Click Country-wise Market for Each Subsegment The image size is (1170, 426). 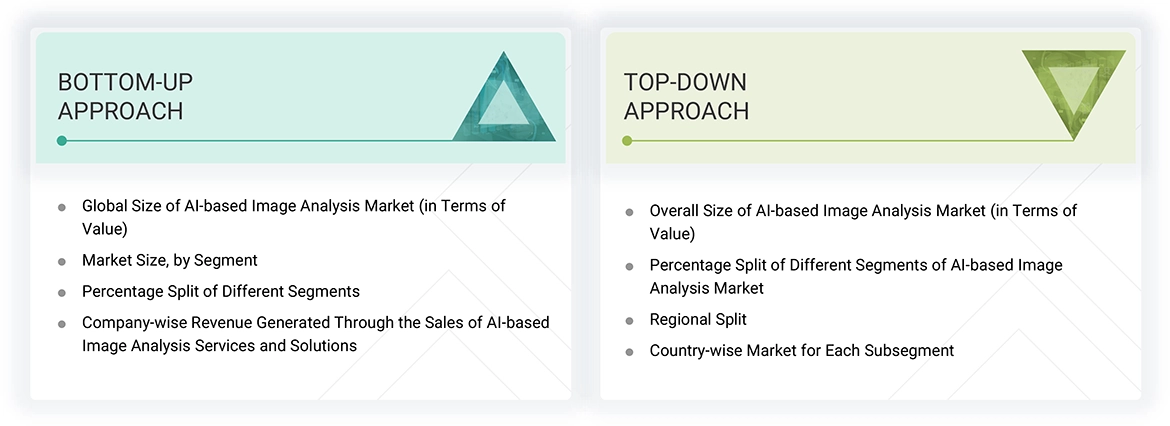point(801,351)
